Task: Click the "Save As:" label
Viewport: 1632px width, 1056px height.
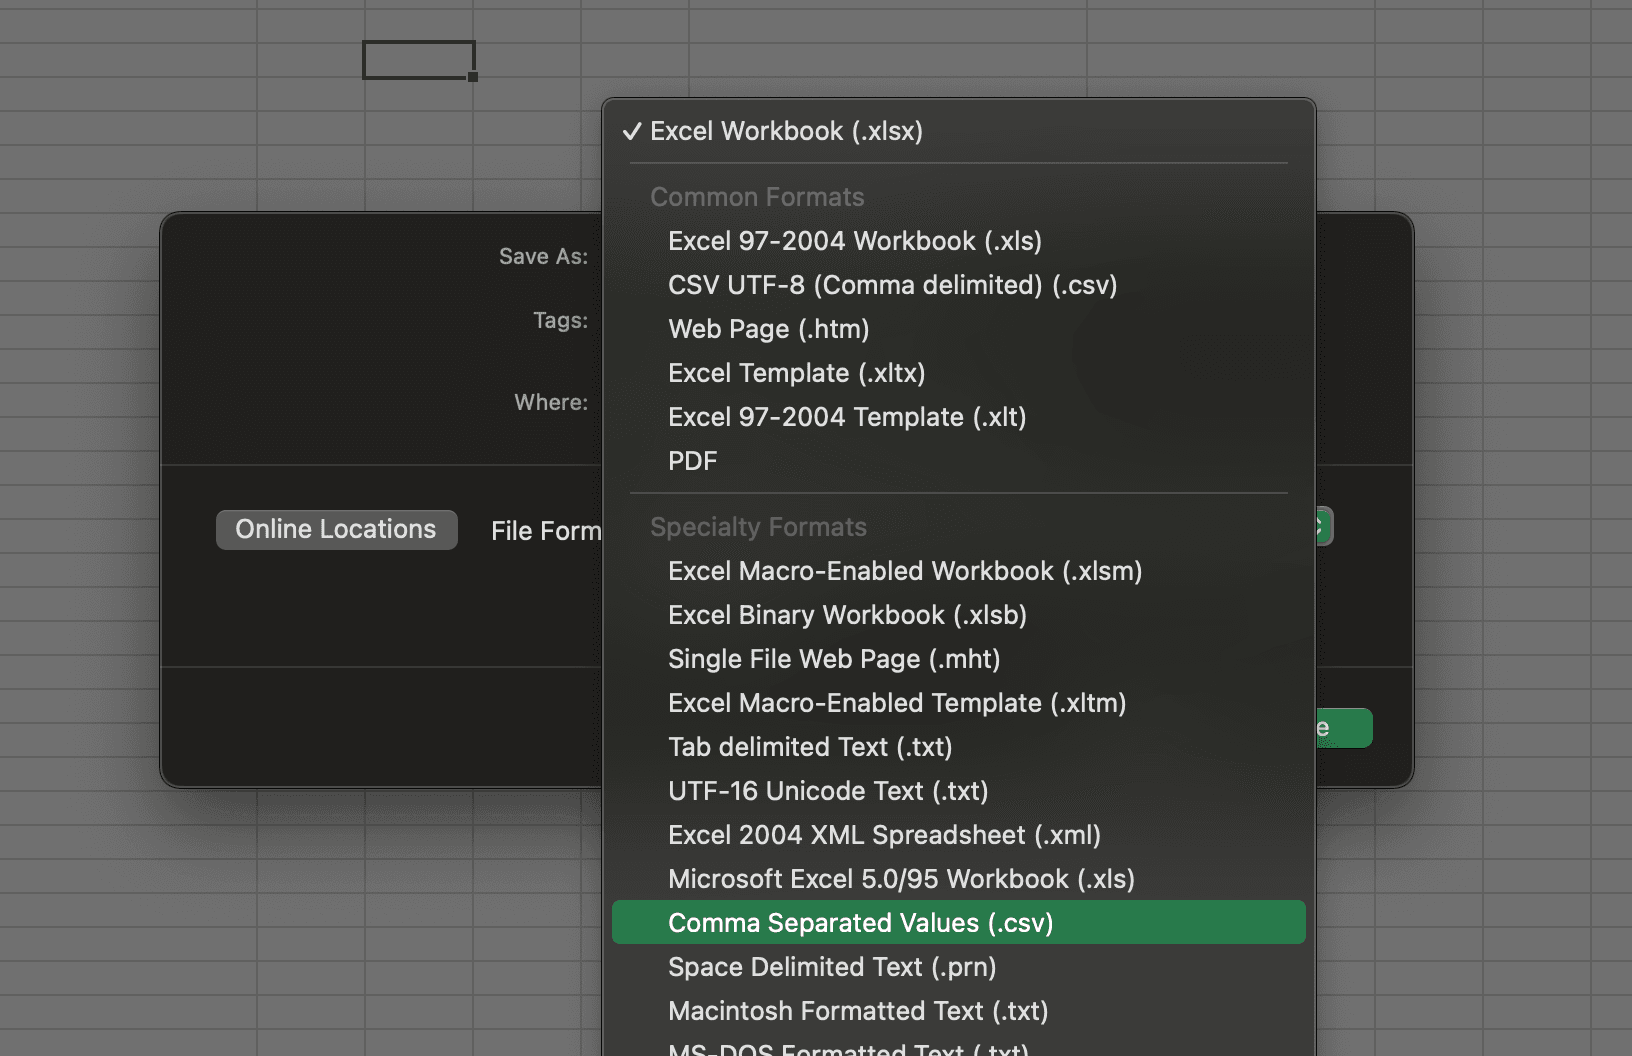Action: [x=543, y=257]
